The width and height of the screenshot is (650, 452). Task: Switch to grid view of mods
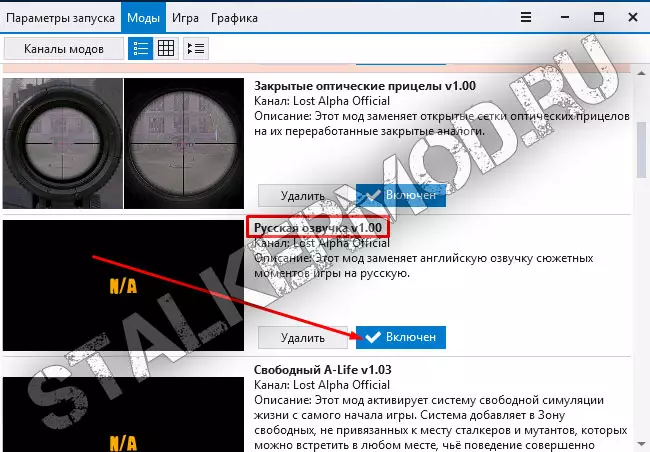tap(166, 49)
